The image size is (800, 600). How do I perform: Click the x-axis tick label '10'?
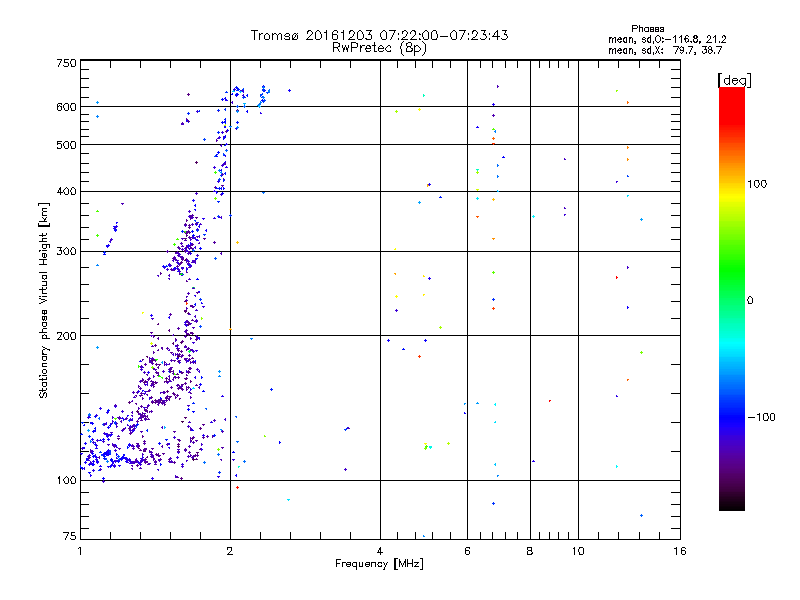point(578,551)
